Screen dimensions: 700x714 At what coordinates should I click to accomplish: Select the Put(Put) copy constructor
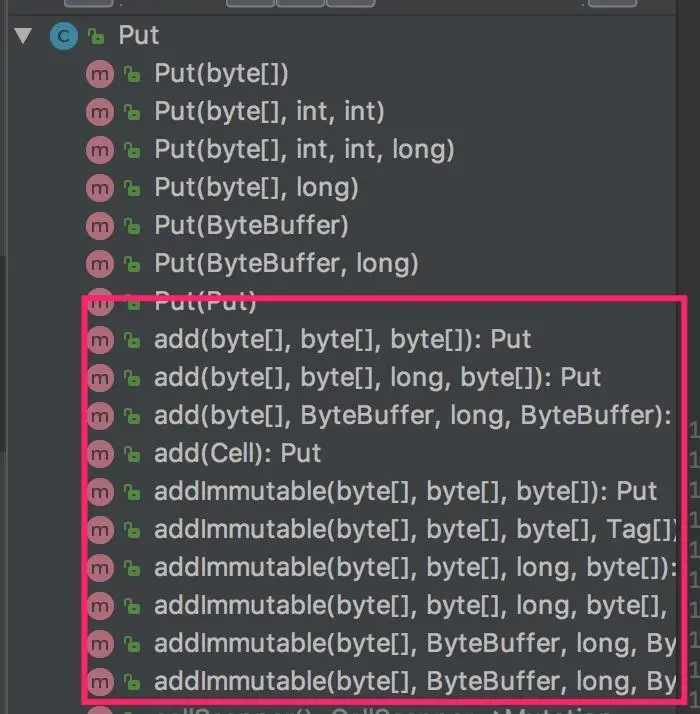coord(205,301)
